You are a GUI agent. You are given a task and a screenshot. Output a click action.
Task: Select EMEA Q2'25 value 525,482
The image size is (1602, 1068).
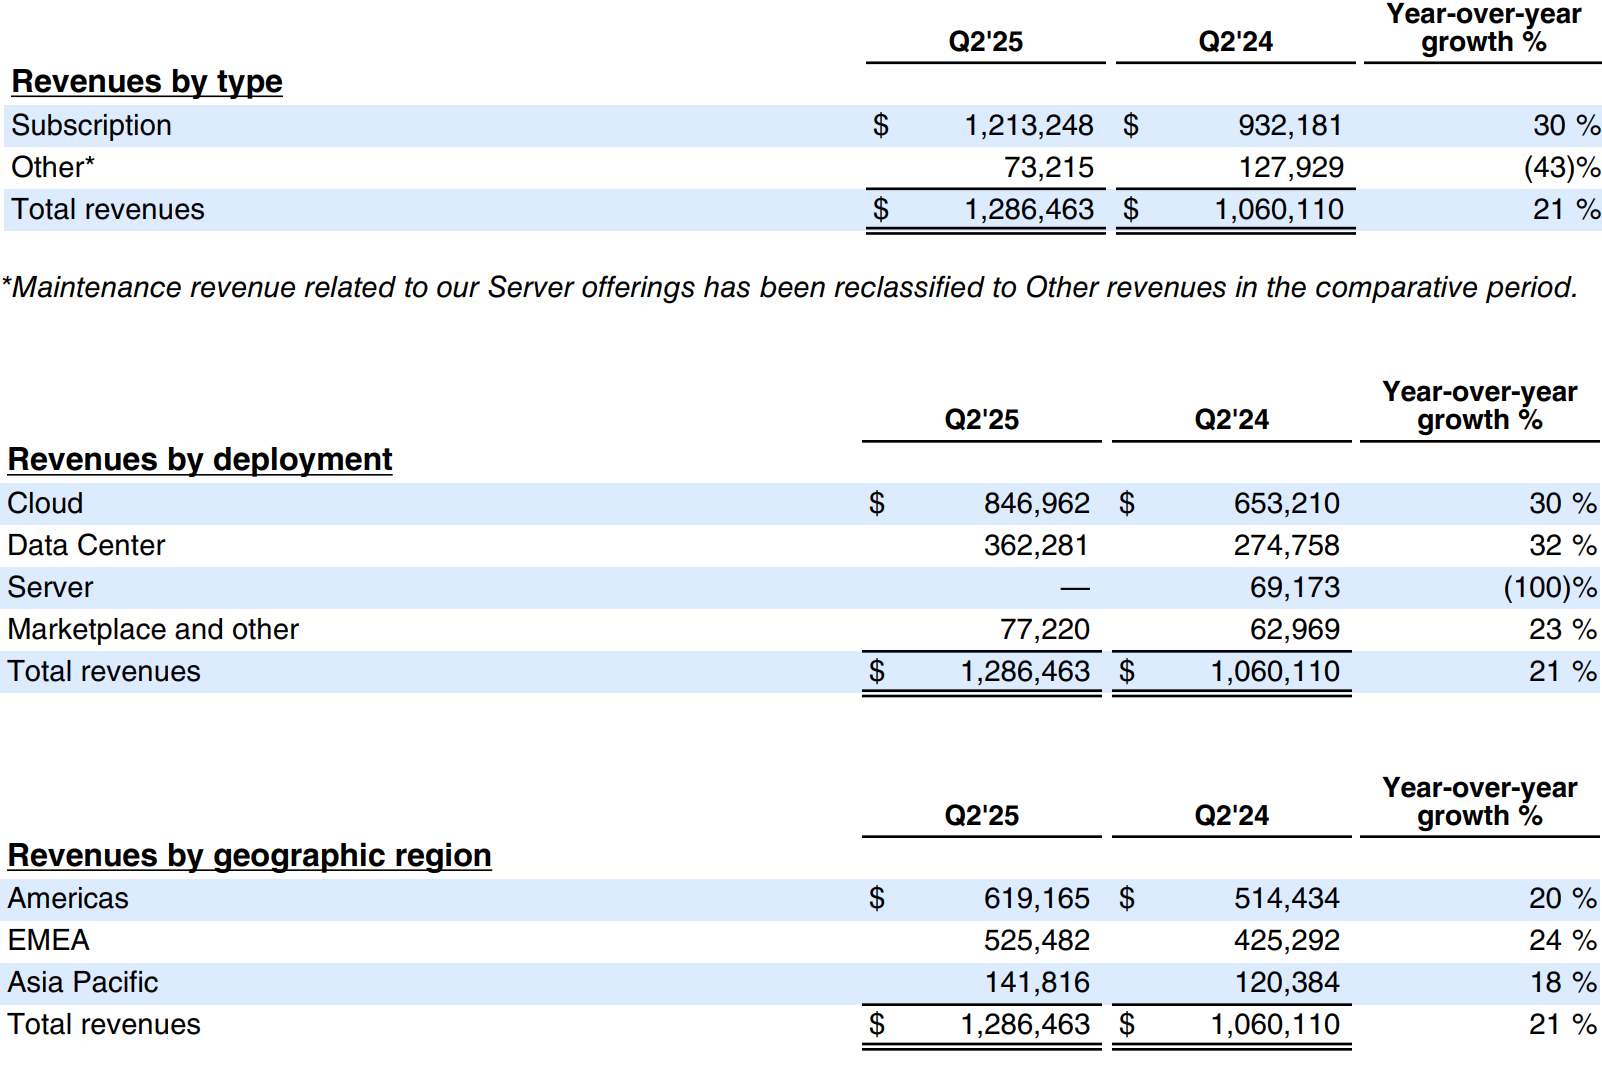[1036, 940]
